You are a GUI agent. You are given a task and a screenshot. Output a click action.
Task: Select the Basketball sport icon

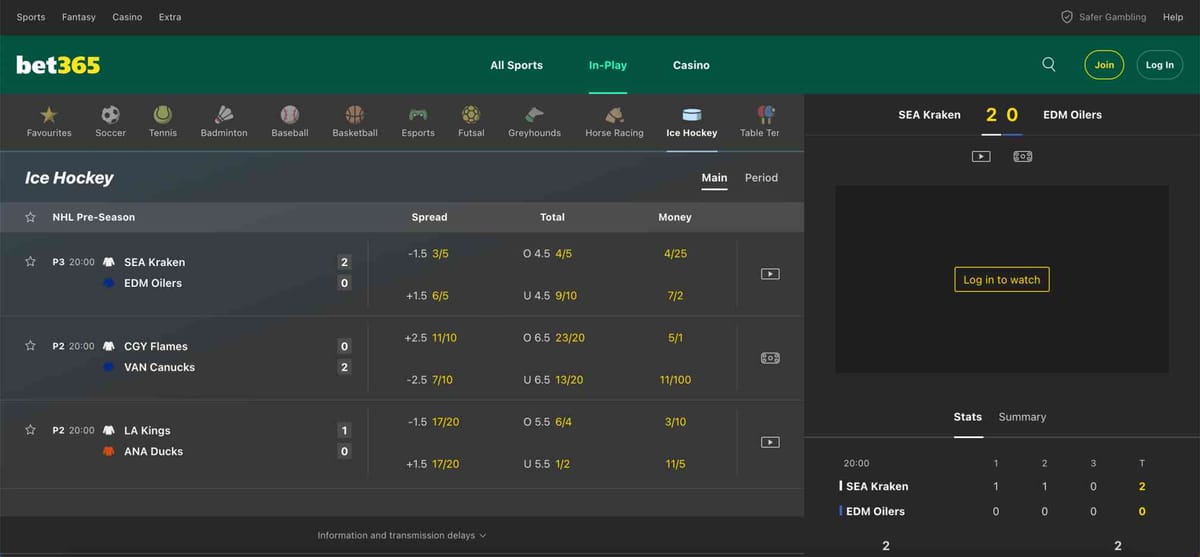point(355,115)
